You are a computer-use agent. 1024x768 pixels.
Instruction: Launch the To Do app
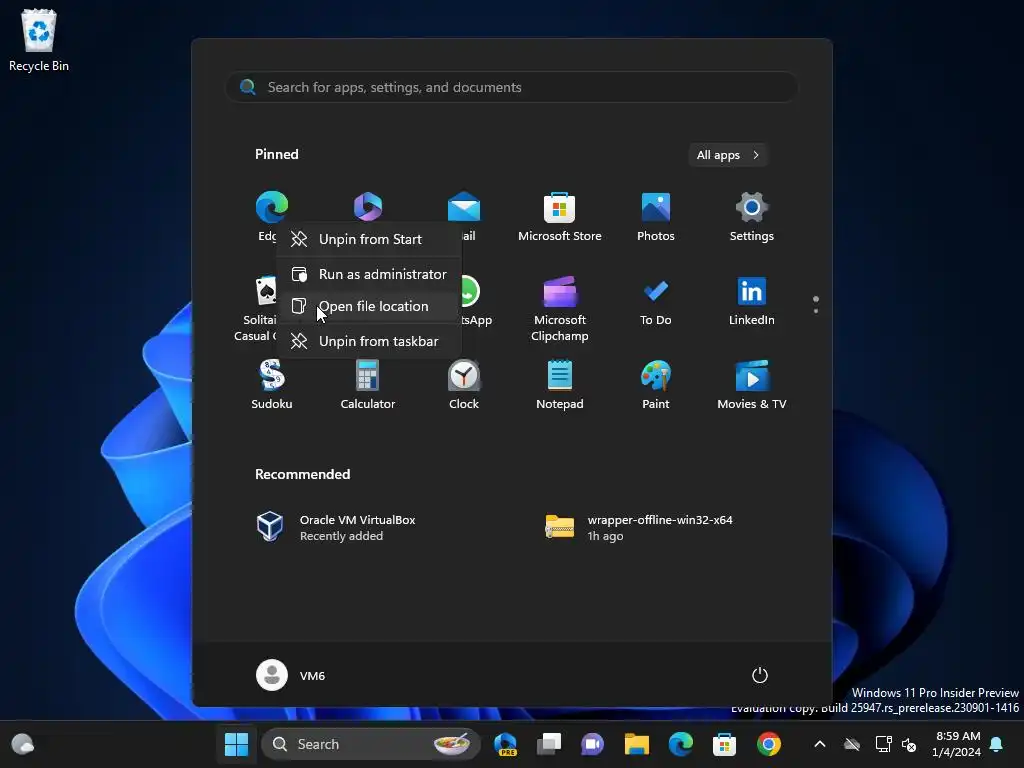point(655,302)
